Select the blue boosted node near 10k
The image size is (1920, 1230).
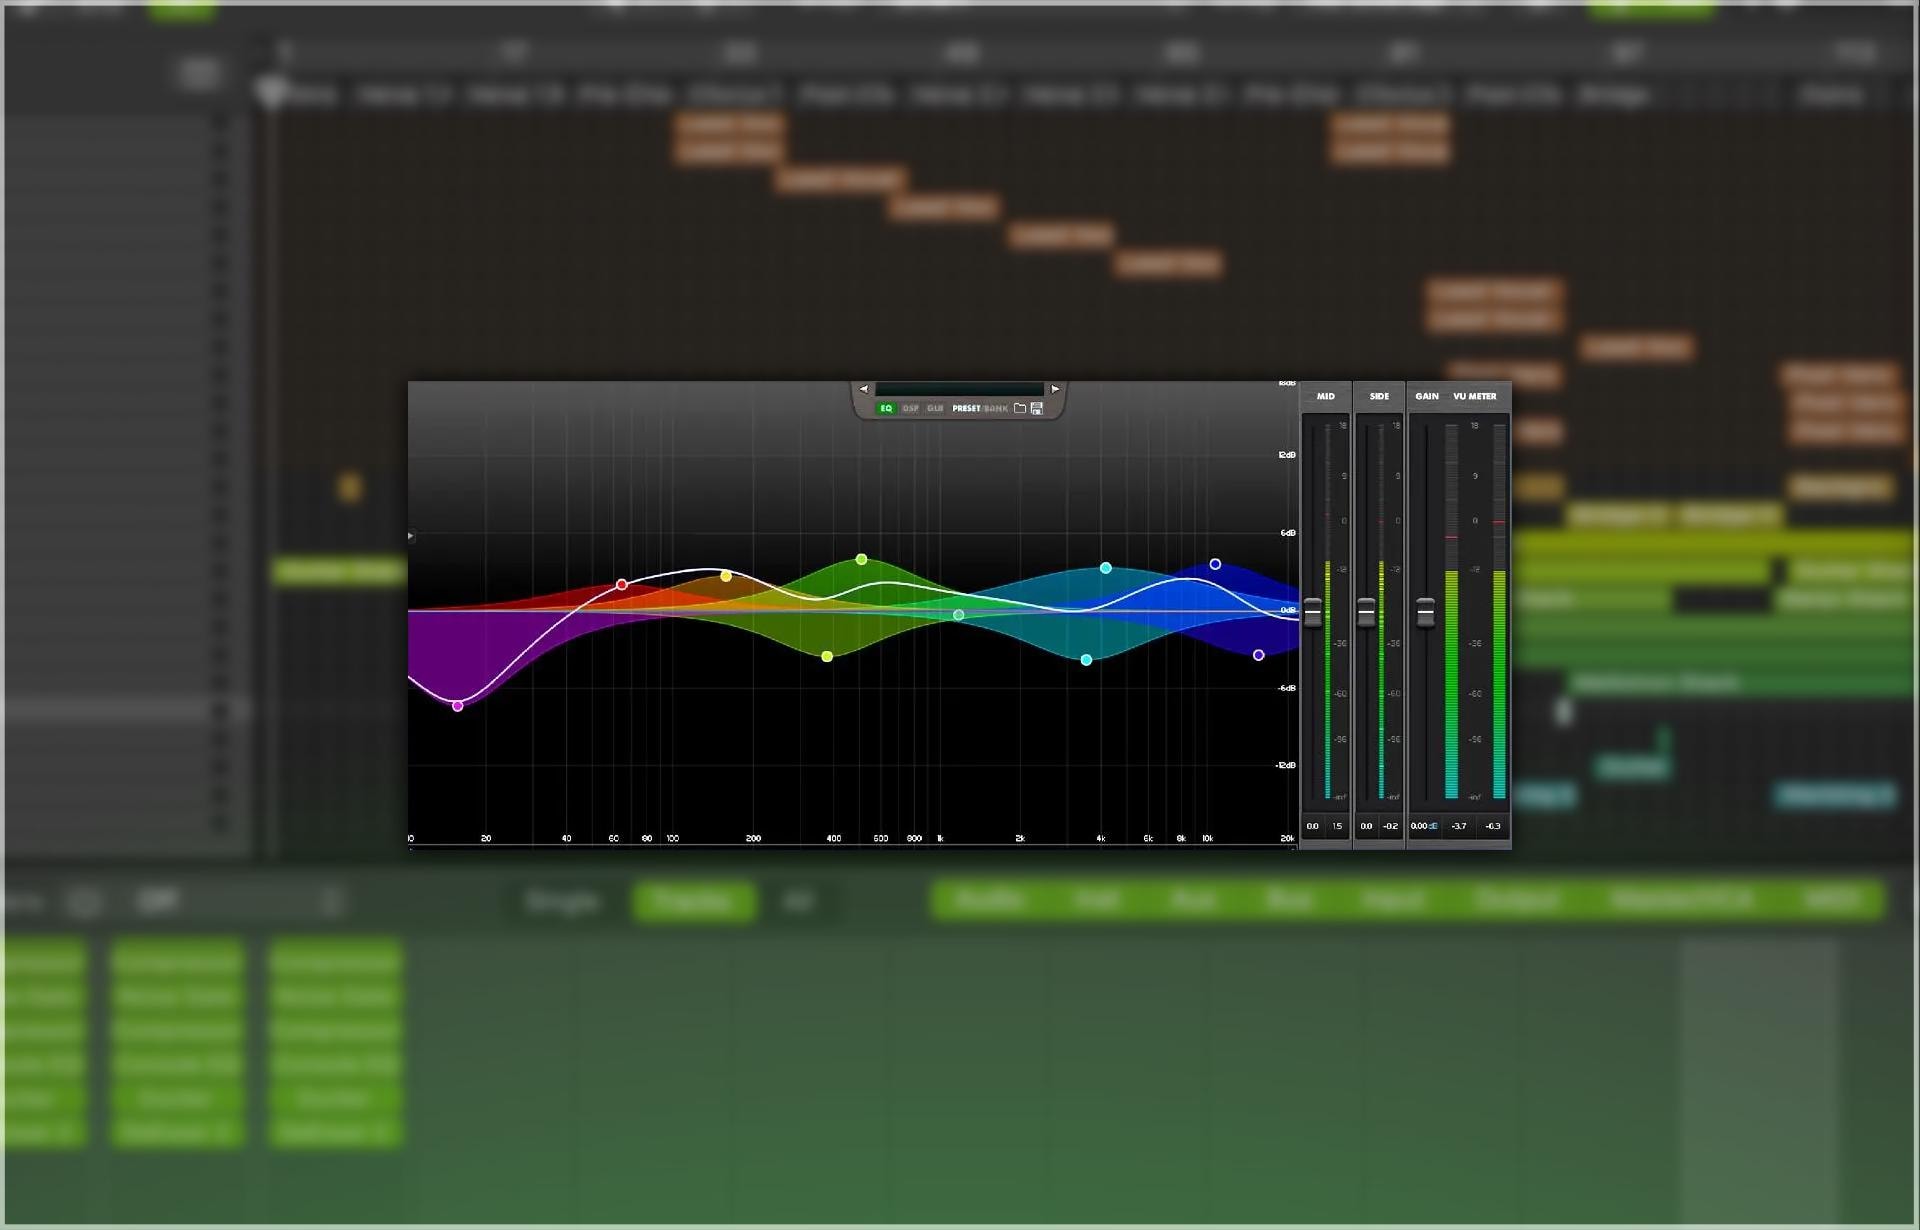click(x=1215, y=564)
